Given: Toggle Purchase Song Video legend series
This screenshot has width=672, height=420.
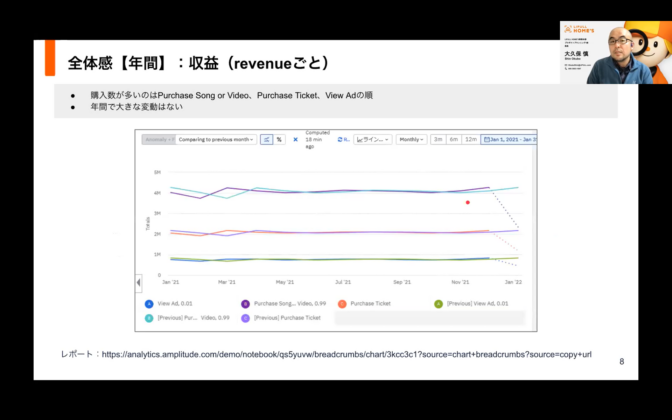Looking at the screenshot, I should [283, 303].
